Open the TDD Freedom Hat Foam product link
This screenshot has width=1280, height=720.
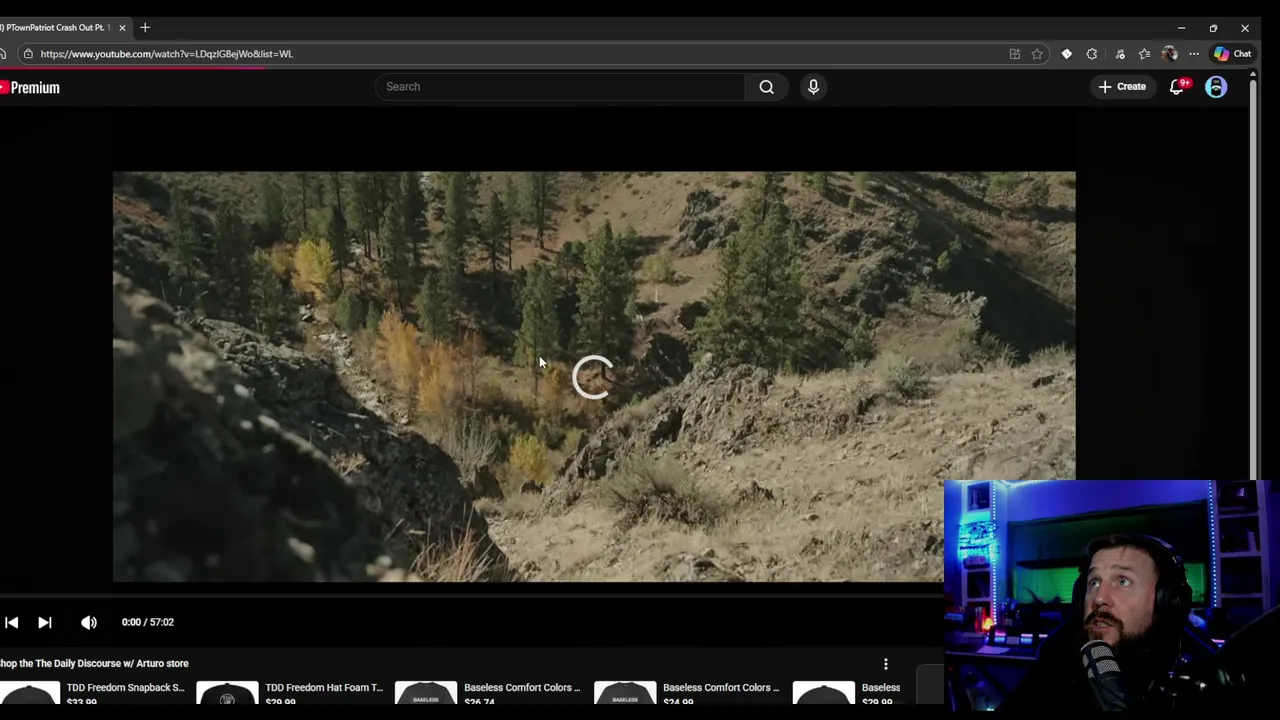click(324, 688)
